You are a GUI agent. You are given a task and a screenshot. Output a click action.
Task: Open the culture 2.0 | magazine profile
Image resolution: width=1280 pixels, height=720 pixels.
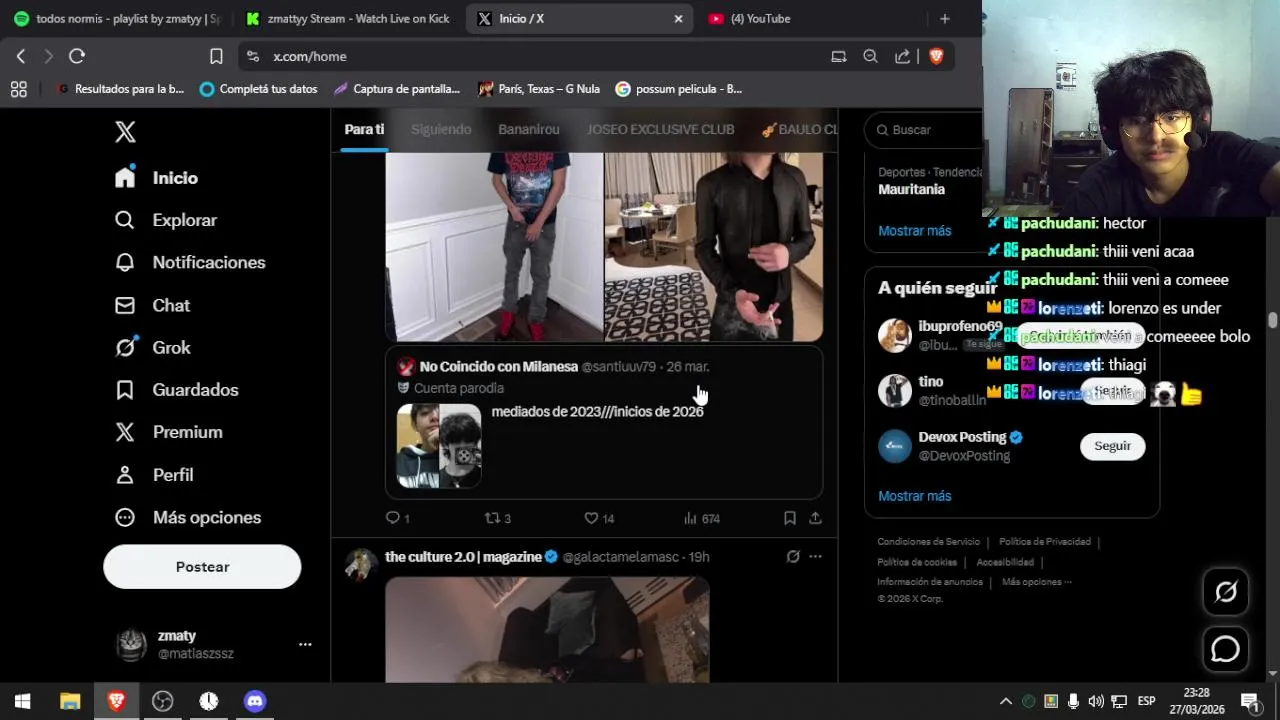coord(463,557)
